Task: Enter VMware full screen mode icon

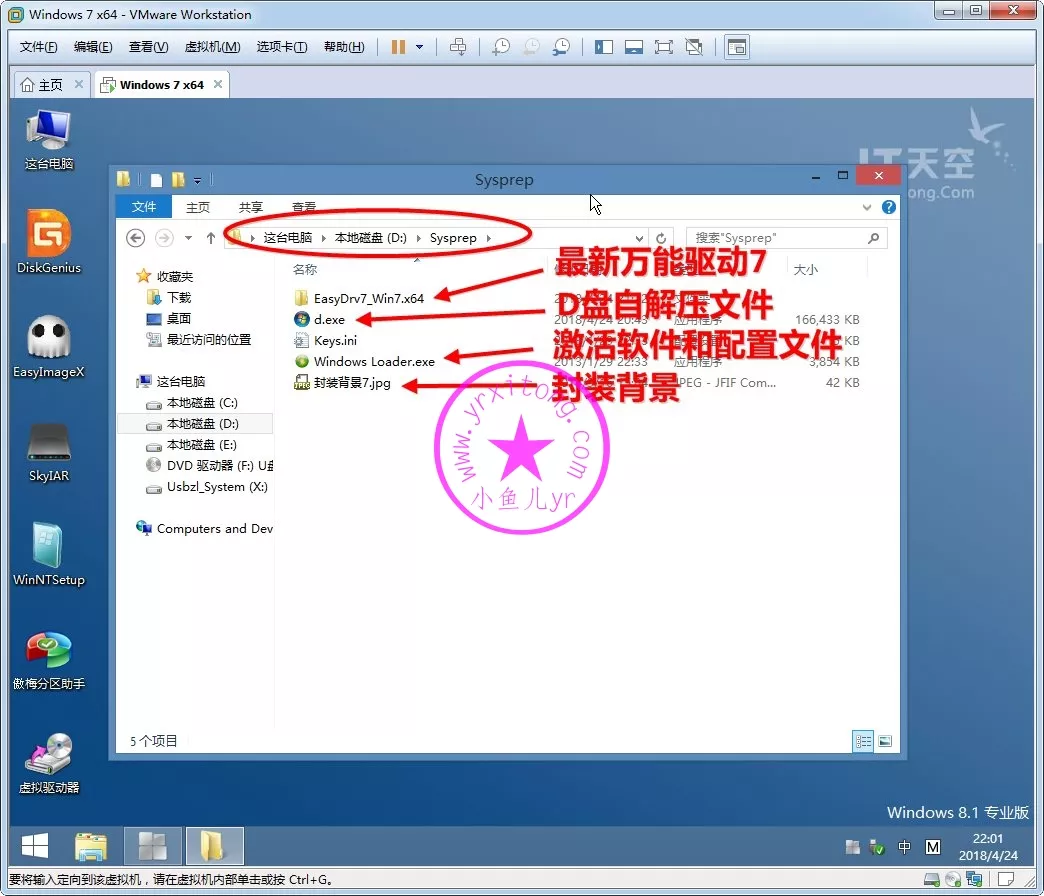Action: [x=663, y=47]
